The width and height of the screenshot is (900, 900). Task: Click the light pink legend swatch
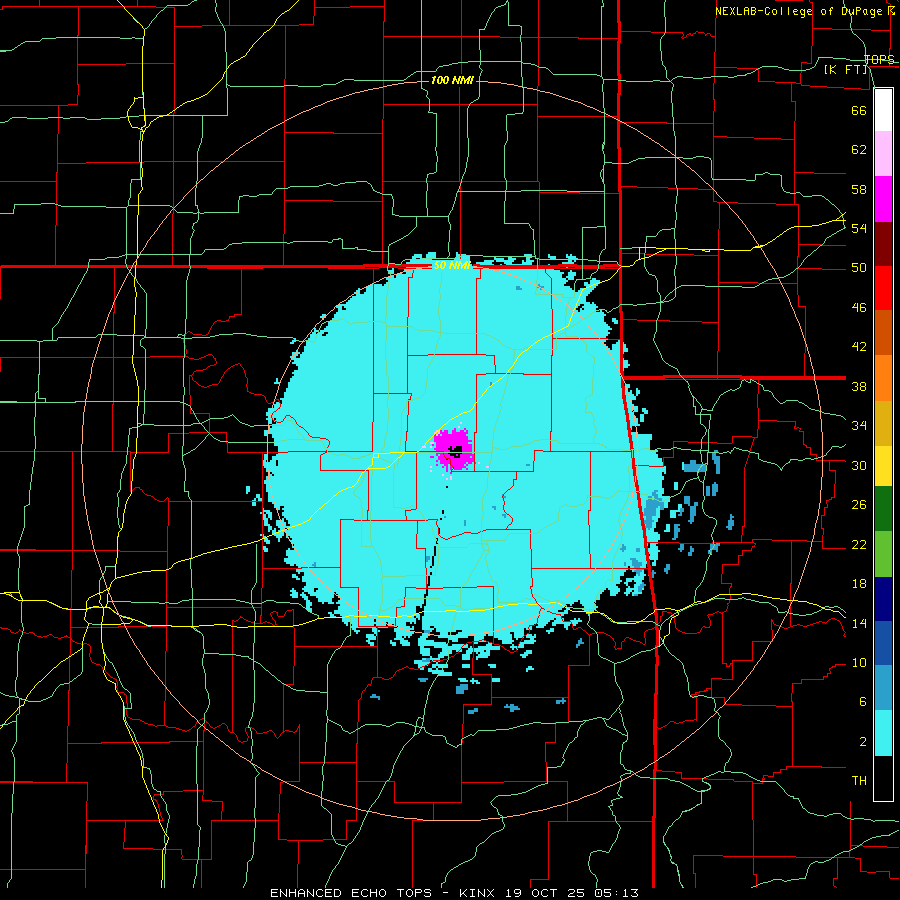click(x=883, y=154)
